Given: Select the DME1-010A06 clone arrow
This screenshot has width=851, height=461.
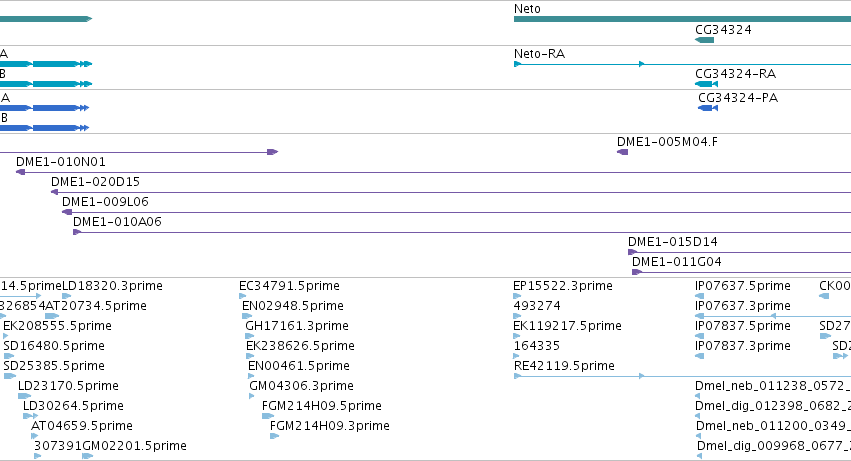Looking at the screenshot, I should point(77,232).
